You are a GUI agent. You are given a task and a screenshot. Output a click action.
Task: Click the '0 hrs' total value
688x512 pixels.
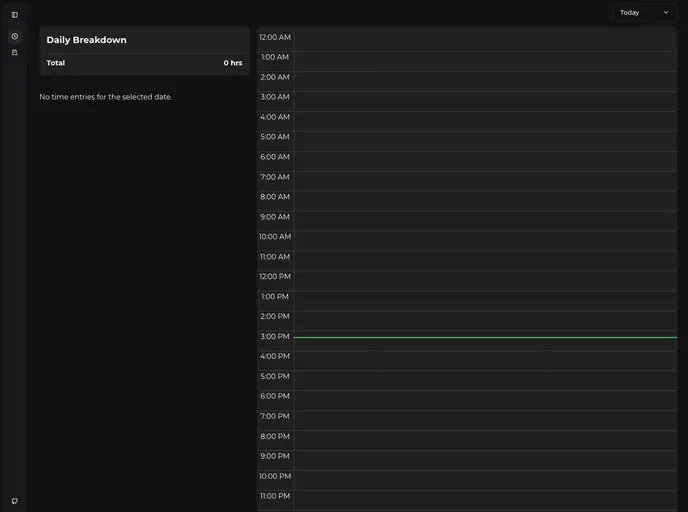coord(233,63)
